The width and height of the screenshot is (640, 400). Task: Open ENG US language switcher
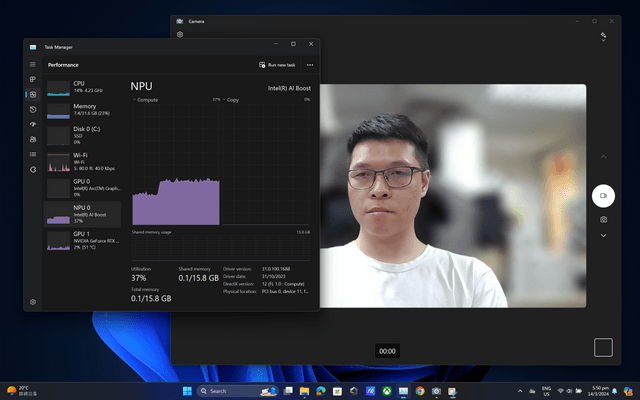pos(546,391)
